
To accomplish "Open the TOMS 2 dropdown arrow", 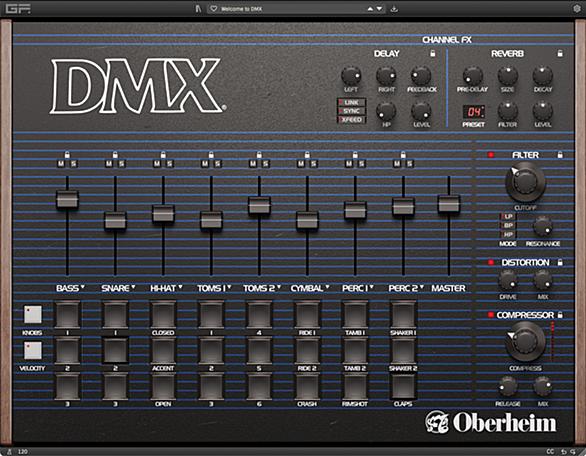I will [278, 287].
